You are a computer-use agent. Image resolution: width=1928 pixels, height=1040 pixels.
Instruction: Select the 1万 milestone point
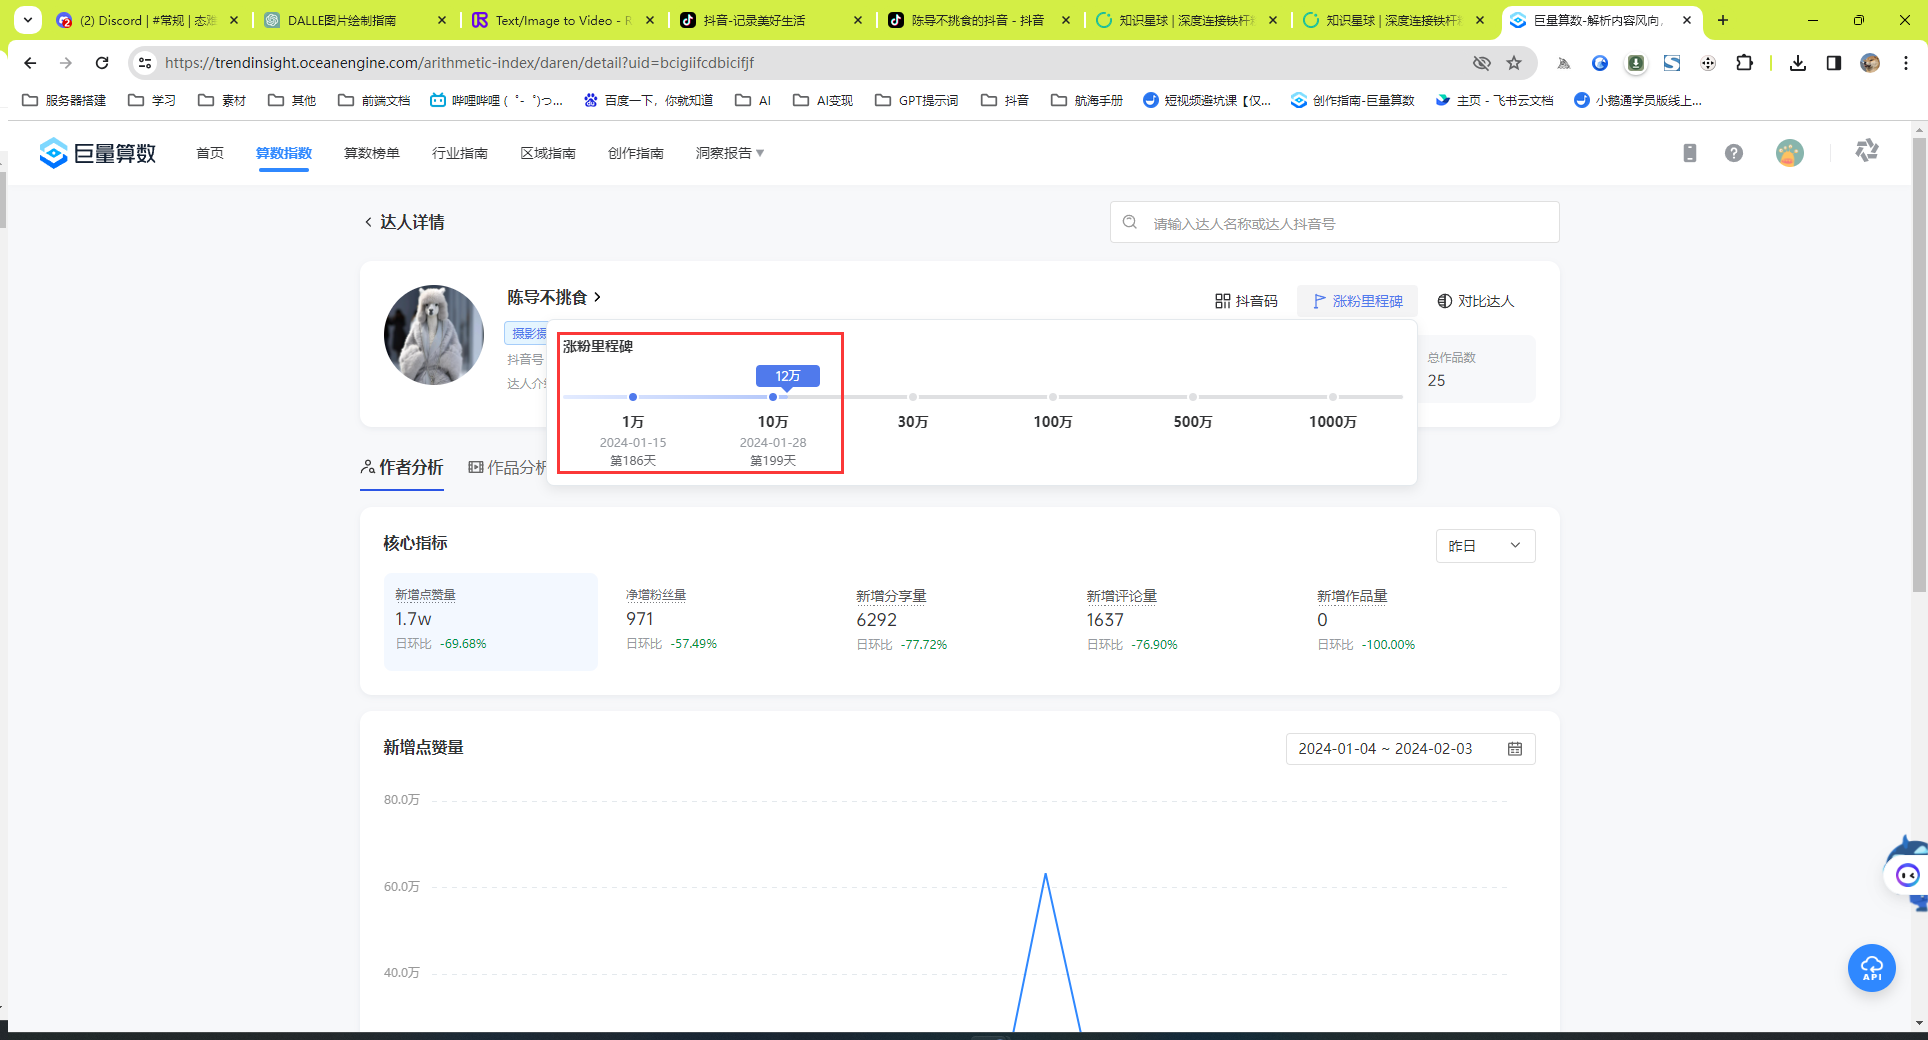click(633, 397)
